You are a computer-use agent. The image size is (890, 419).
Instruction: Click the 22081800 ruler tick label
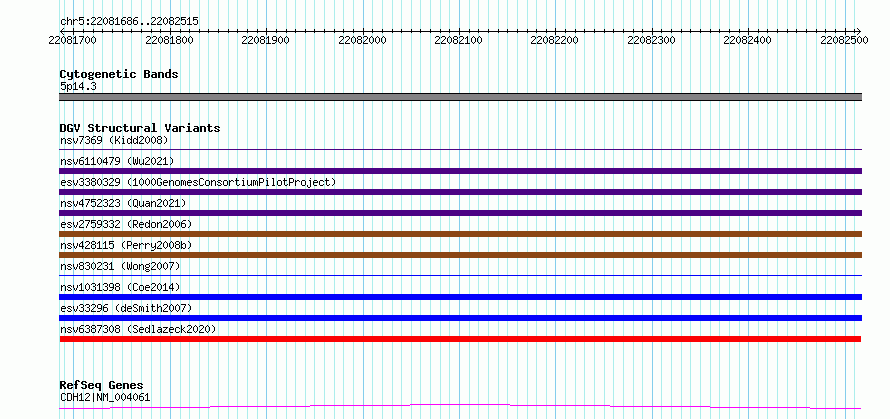click(x=169, y=40)
